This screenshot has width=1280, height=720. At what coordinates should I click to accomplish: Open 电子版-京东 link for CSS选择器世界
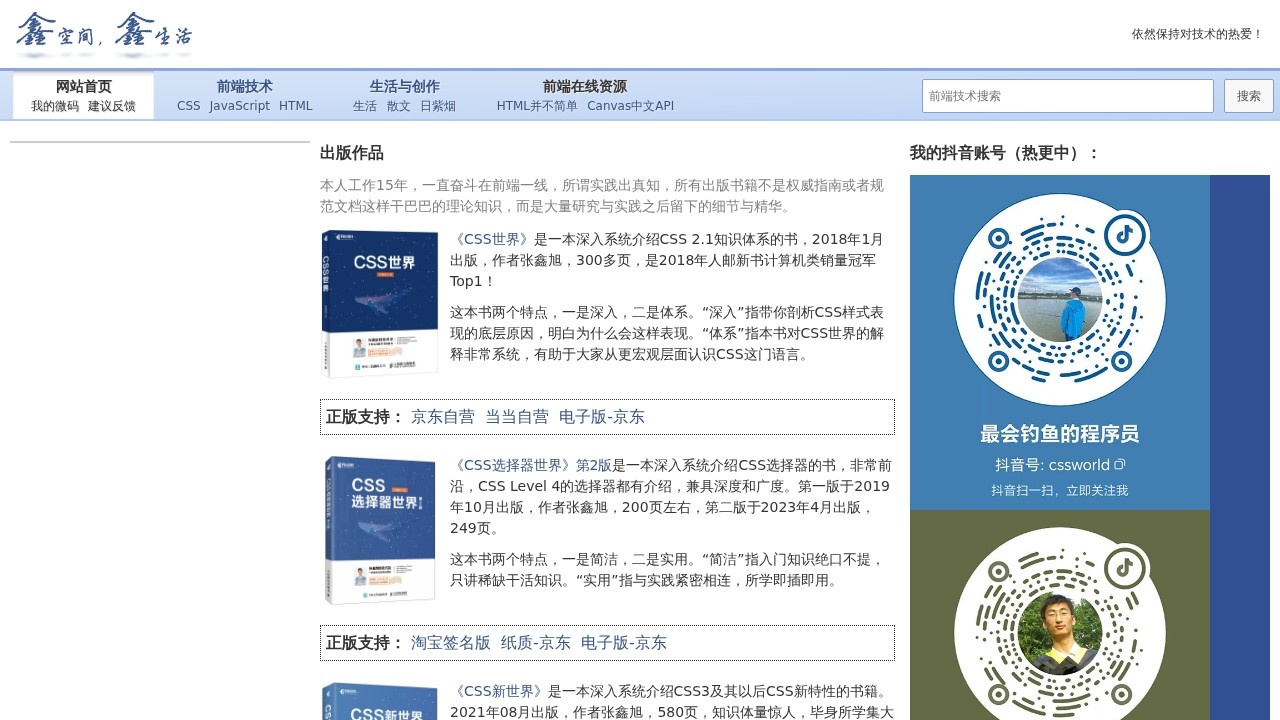pyautogui.click(x=624, y=643)
